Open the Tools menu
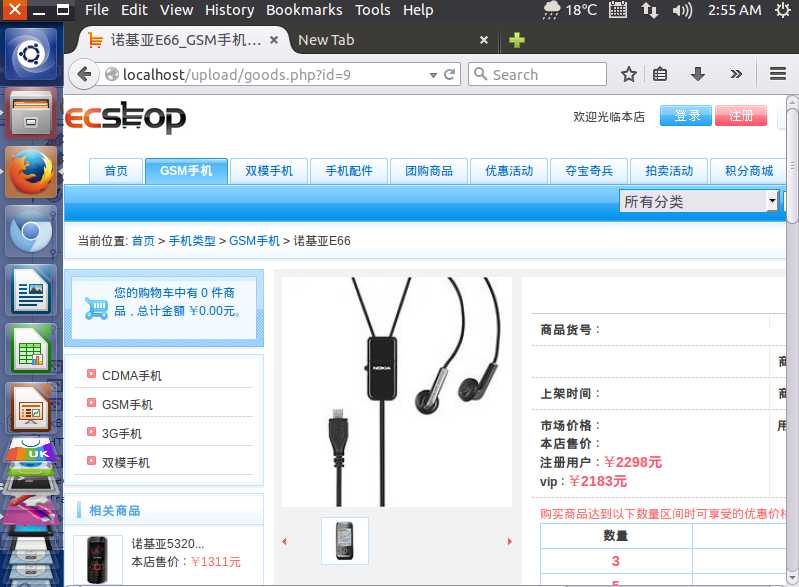799x587 pixels. pos(372,10)
